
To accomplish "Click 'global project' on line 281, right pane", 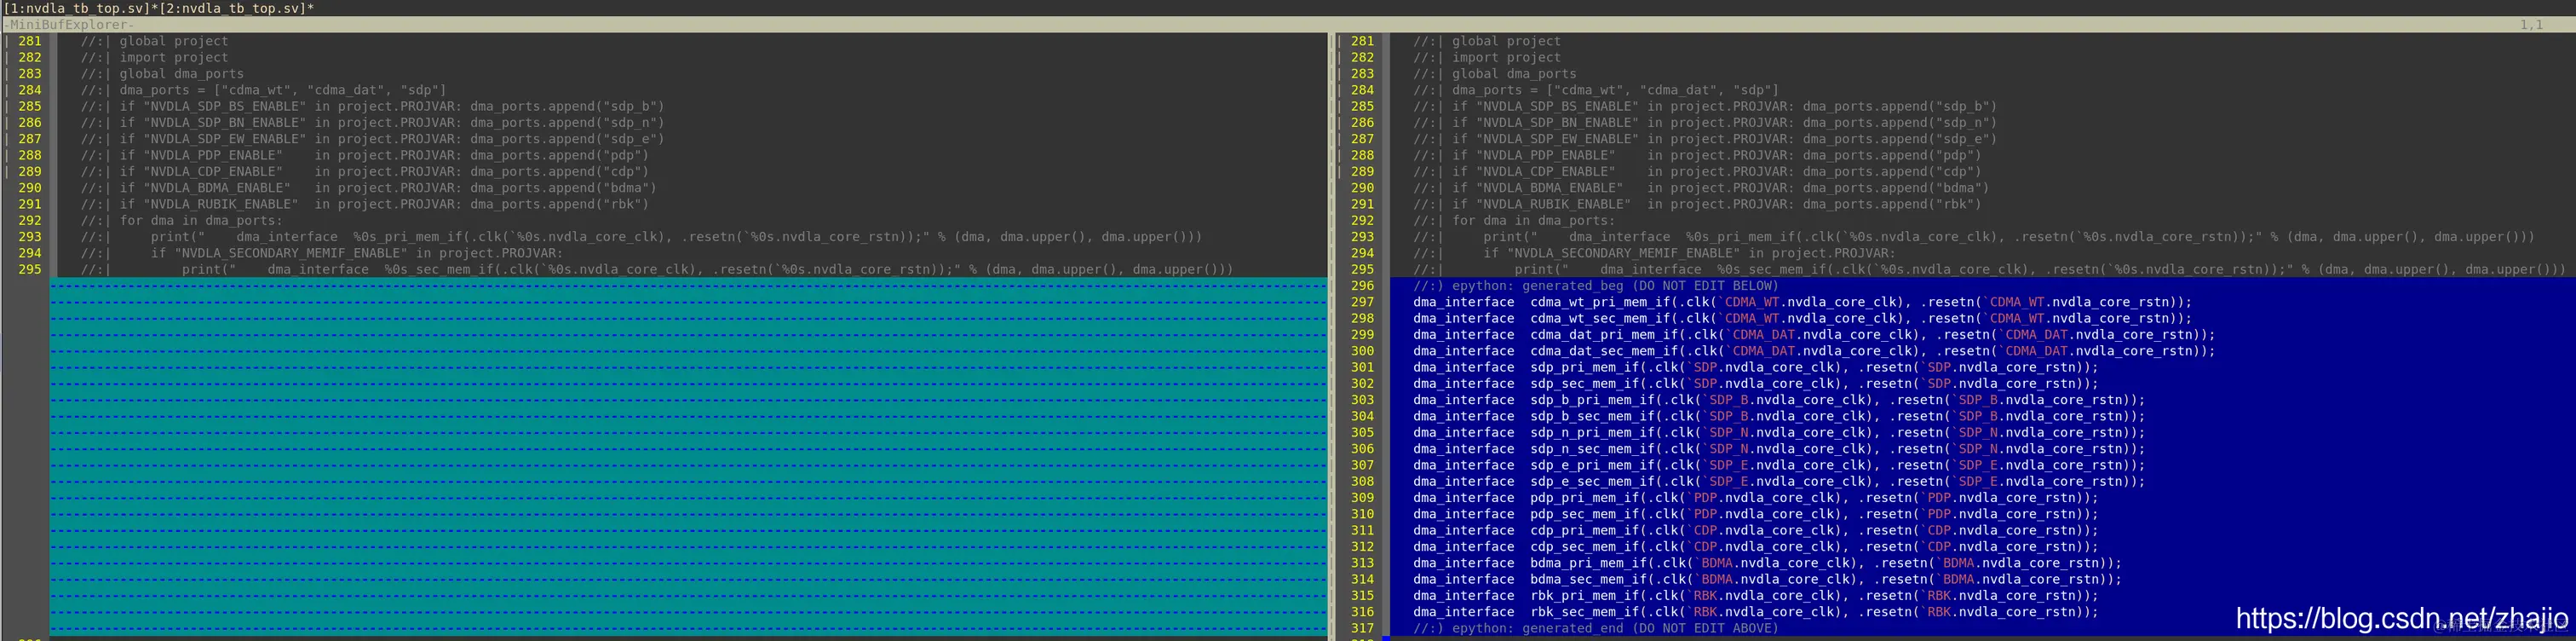I will click(1506, 41).
